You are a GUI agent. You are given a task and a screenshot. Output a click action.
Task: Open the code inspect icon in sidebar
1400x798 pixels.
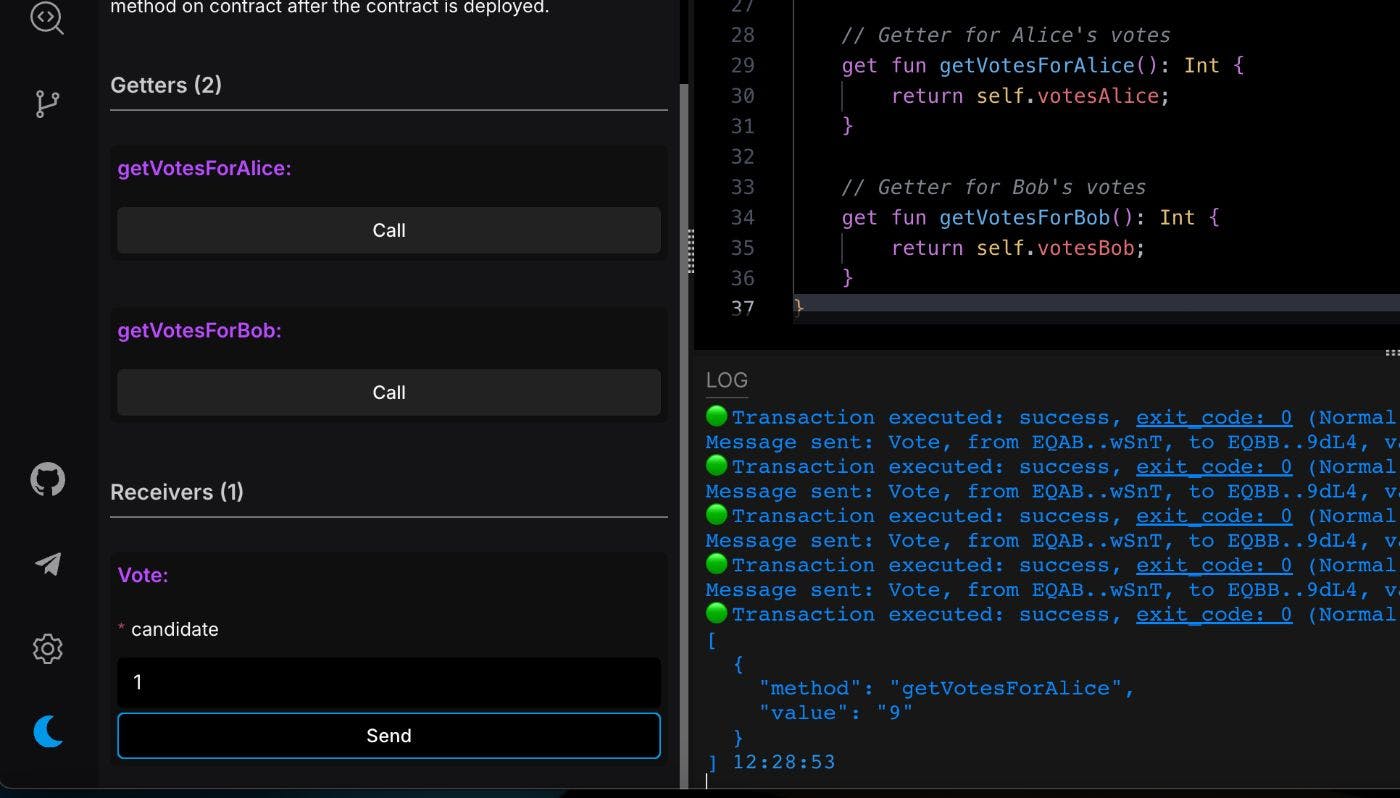(x=46, y=17)
